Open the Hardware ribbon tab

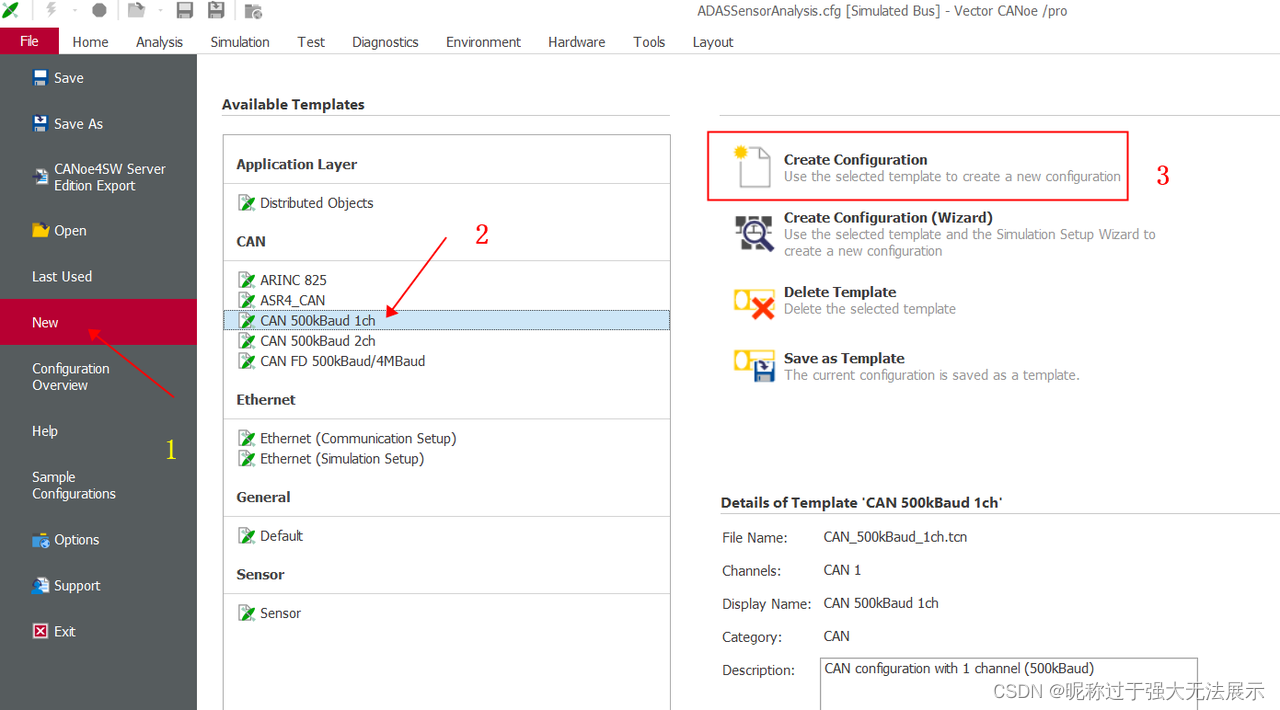[576, 42]
